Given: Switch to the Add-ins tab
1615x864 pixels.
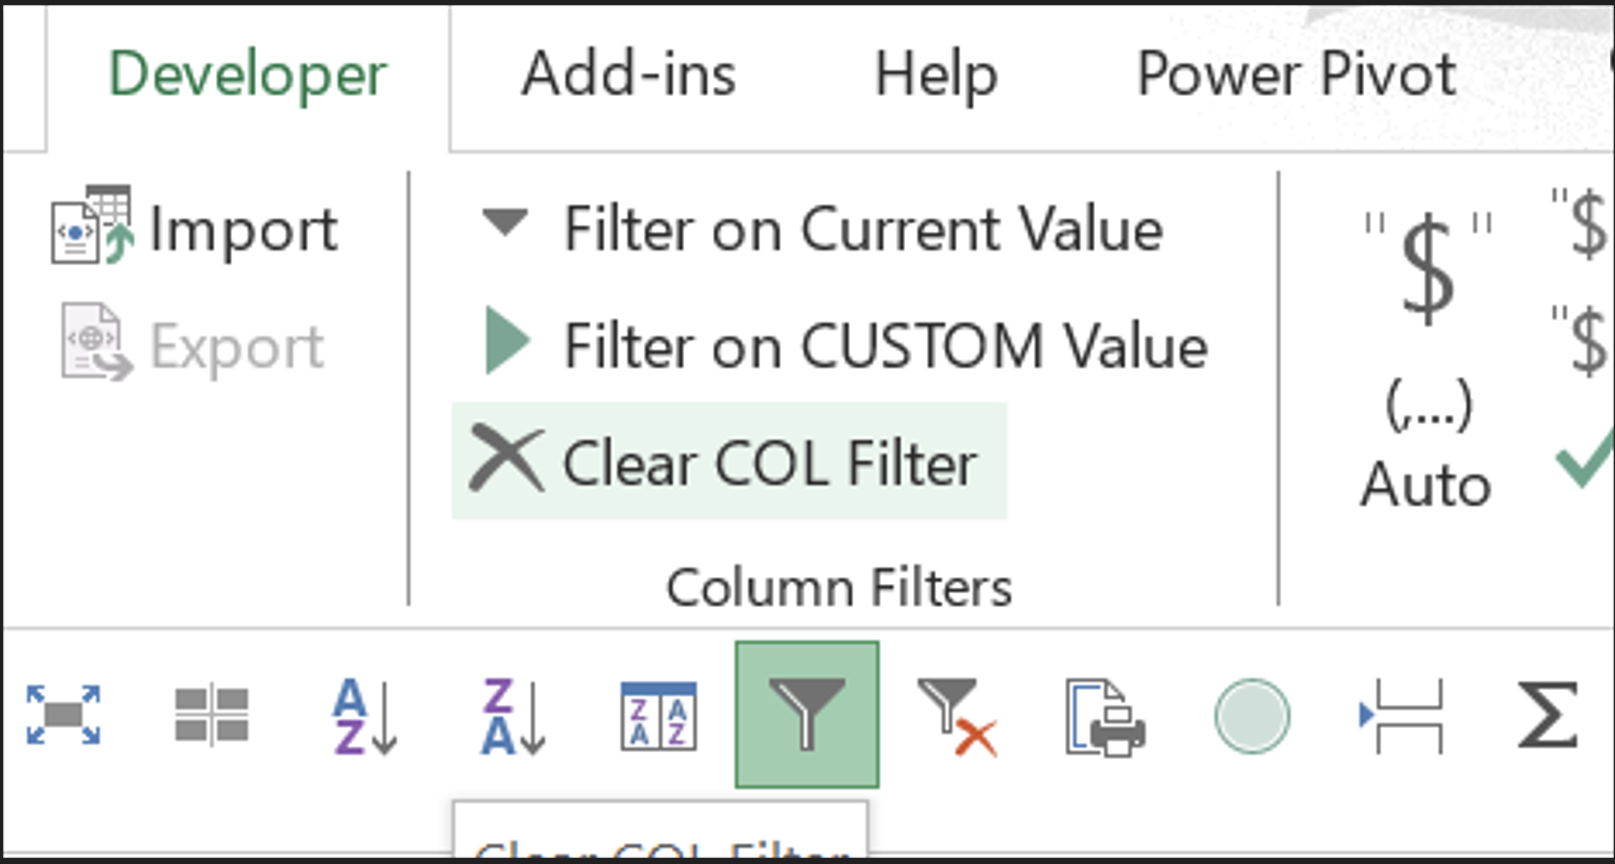Looking at the screenshot, I should [628, 75].
